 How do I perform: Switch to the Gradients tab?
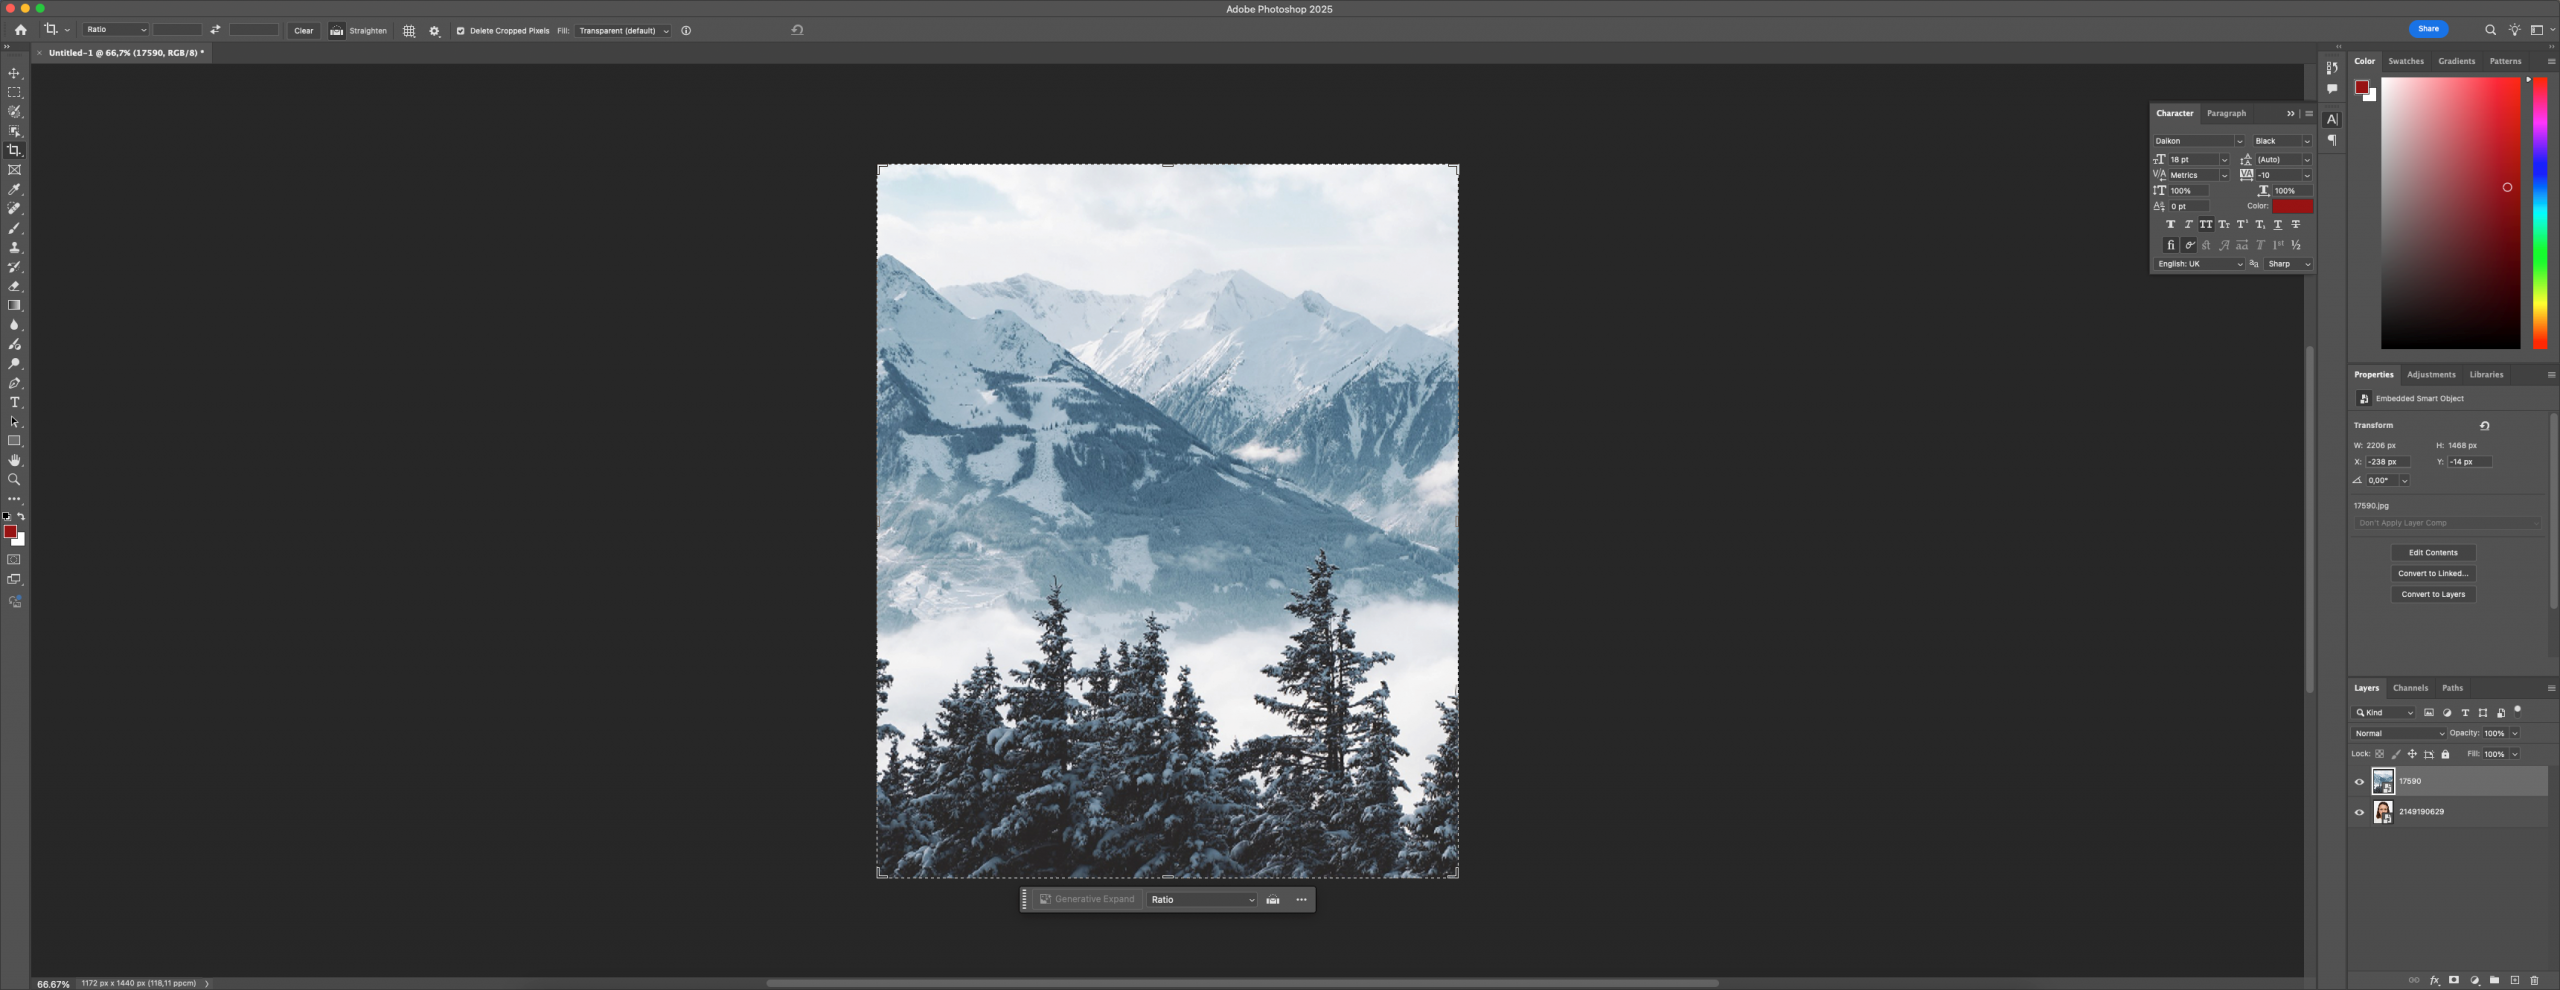[2456, 62]
